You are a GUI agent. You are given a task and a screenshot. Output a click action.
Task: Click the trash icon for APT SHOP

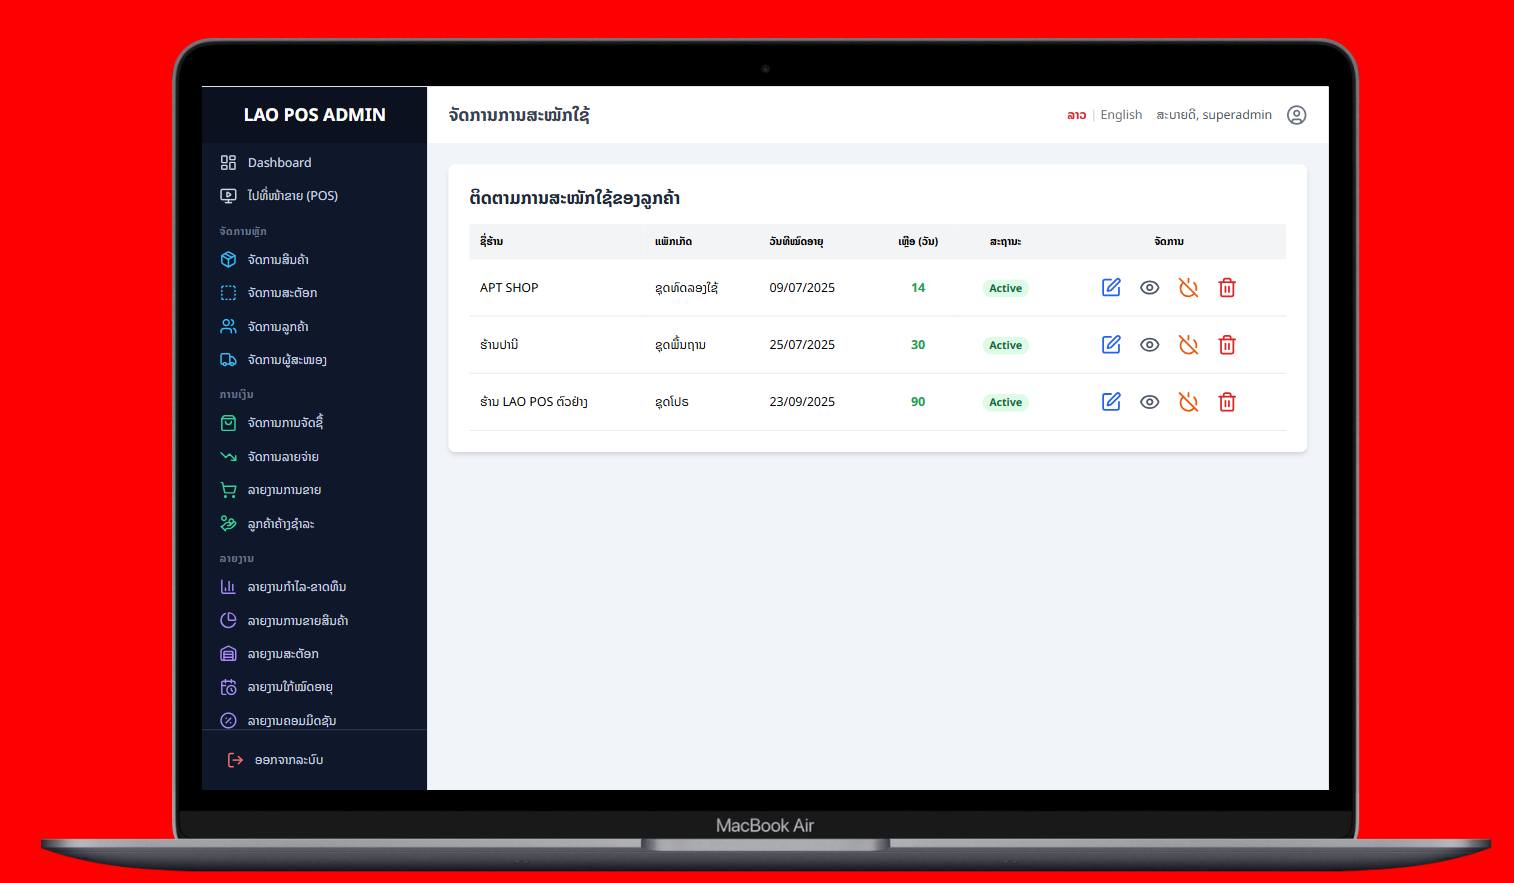pyautogui.click(x=1227, y=288)
